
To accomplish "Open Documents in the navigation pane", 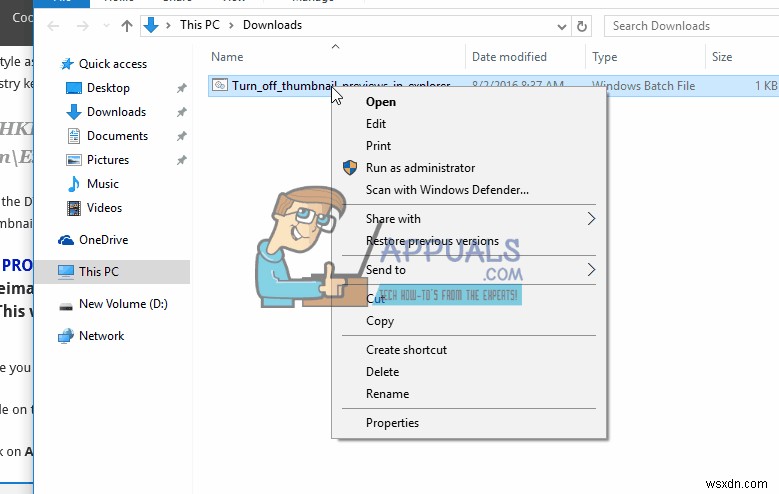I will (x=117, y=136).
